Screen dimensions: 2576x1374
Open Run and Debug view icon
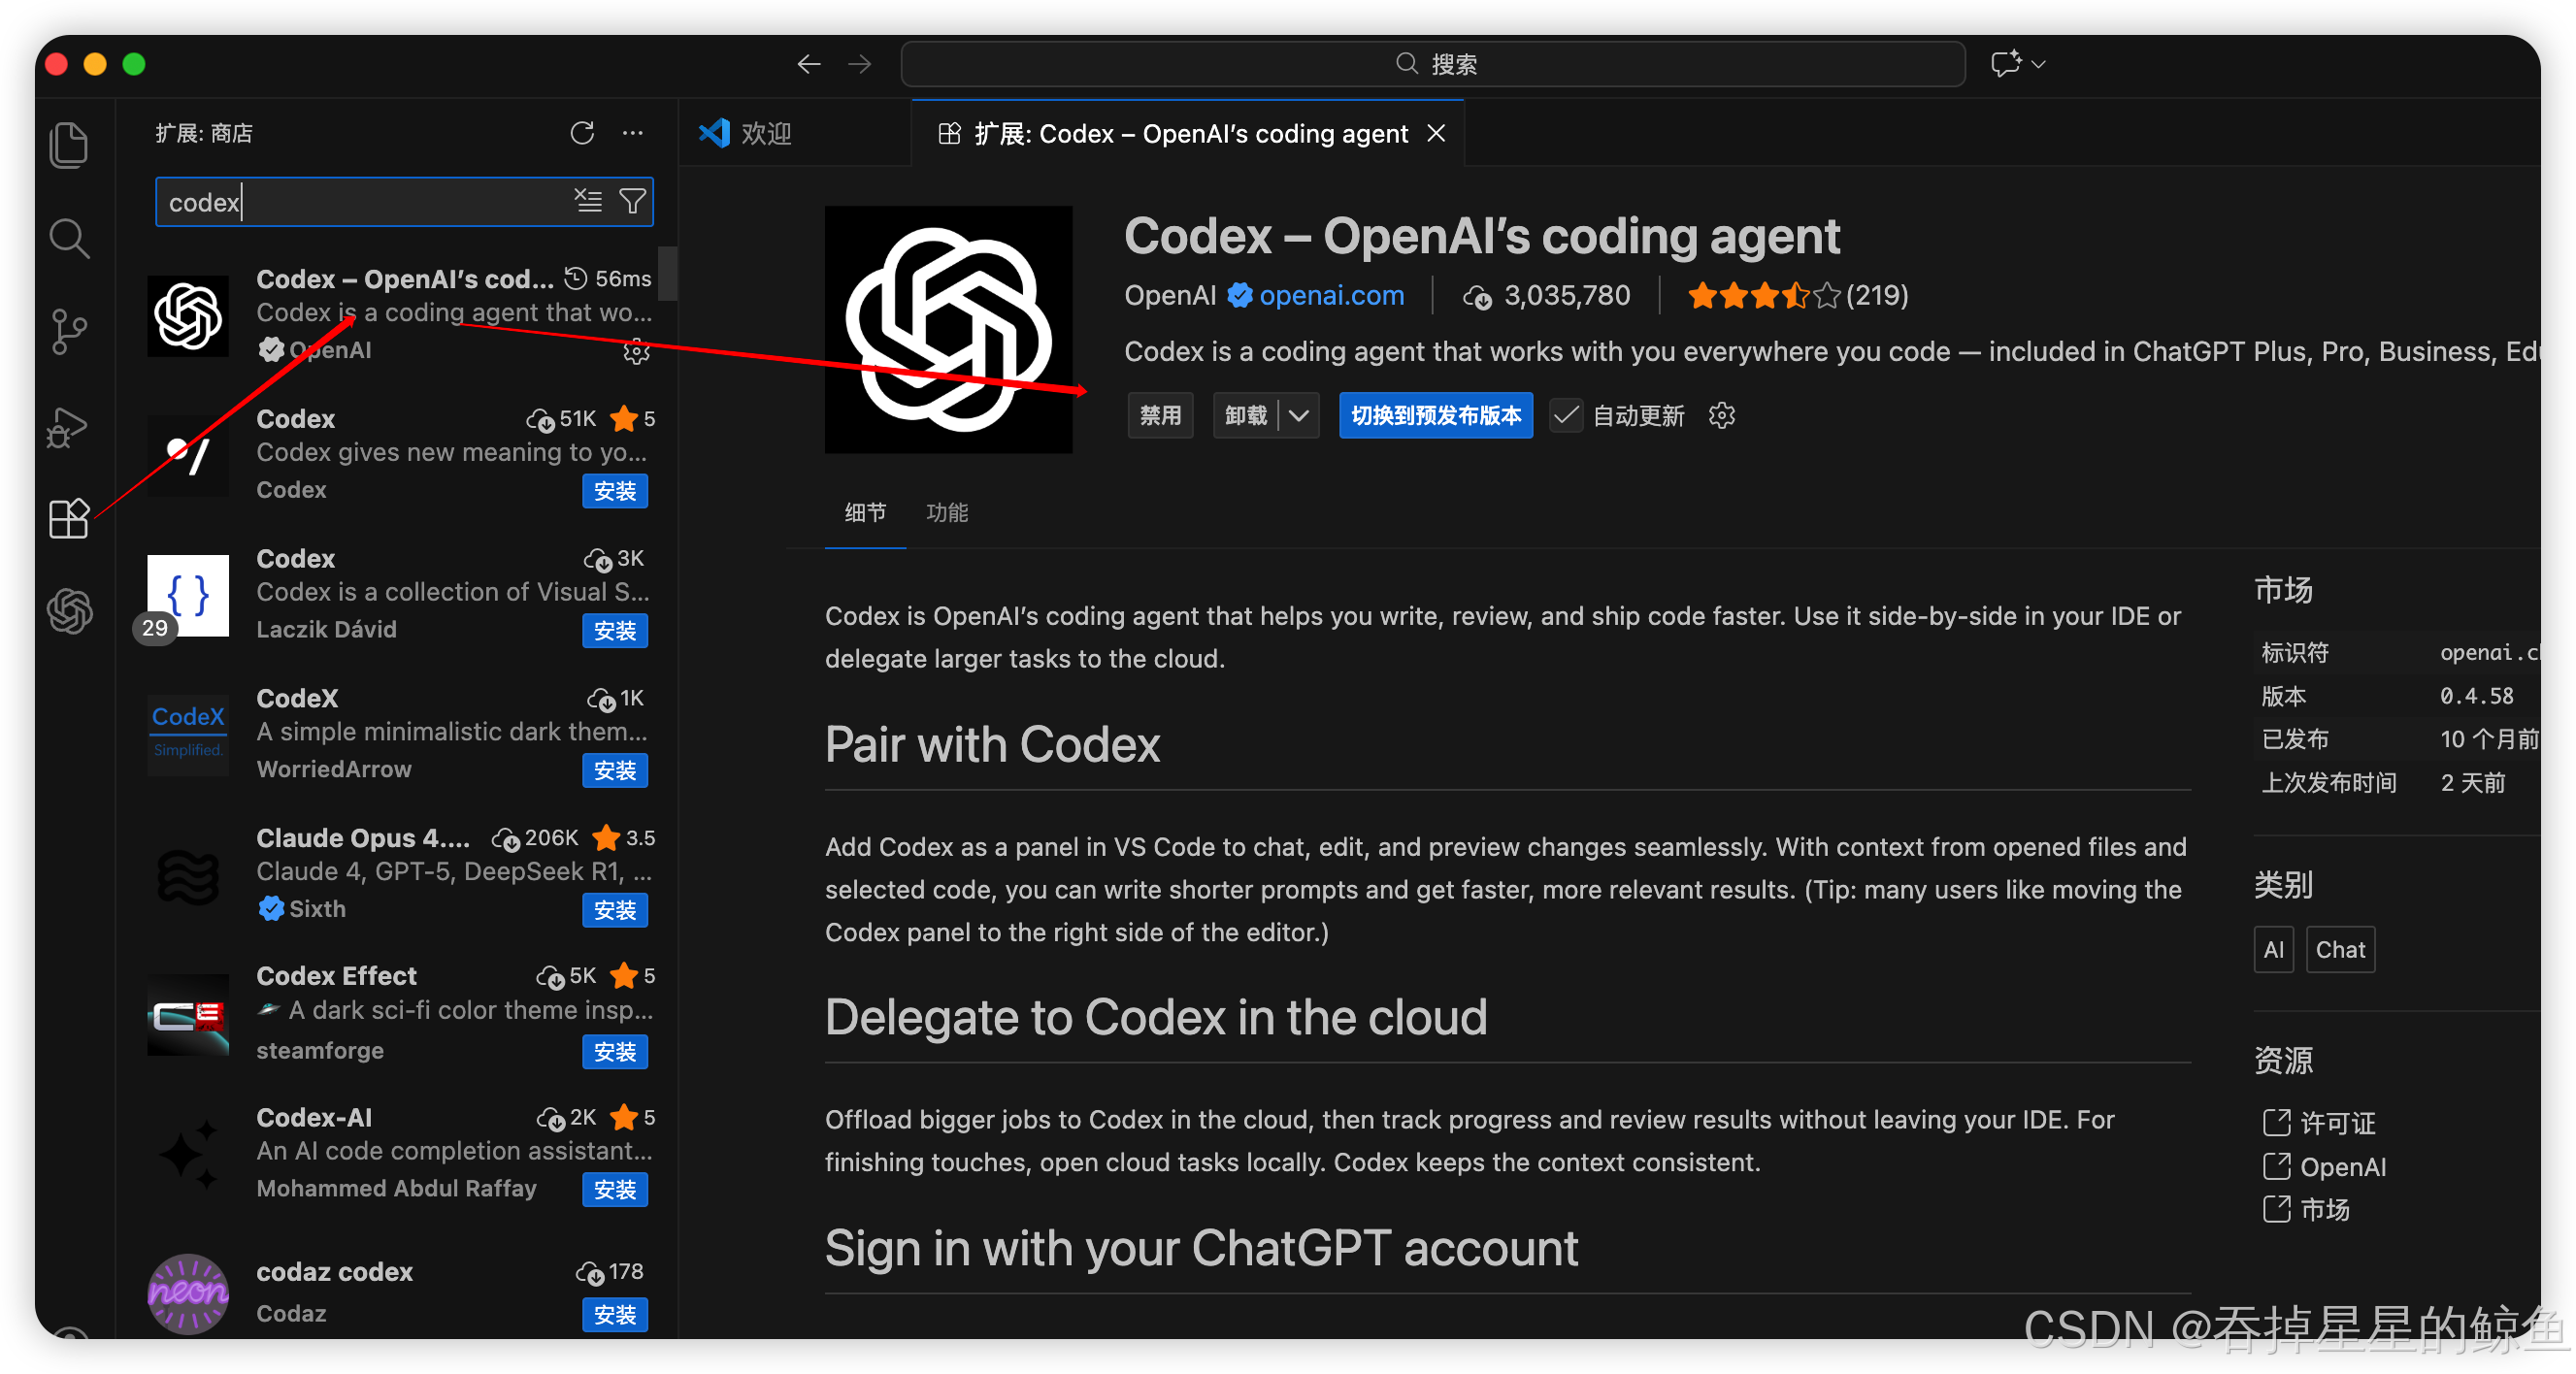click(68, 427)
